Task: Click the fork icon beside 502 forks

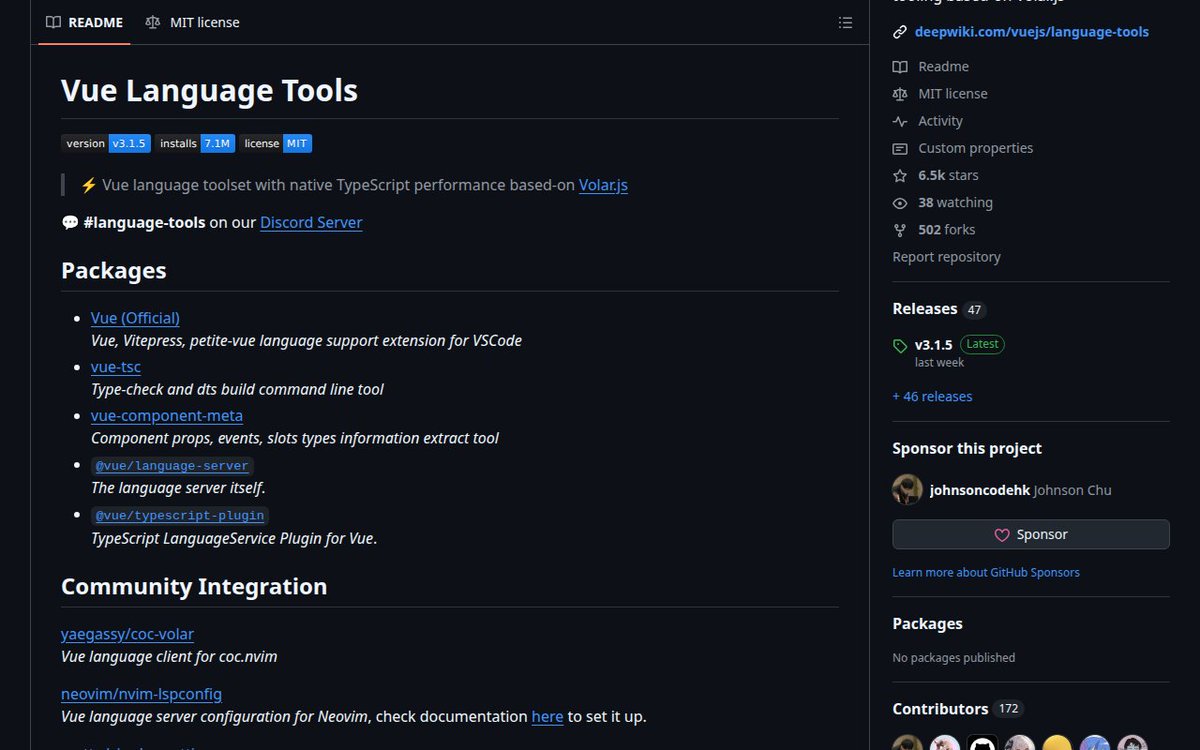Action: pyautogui.click(x=899, y=229)
